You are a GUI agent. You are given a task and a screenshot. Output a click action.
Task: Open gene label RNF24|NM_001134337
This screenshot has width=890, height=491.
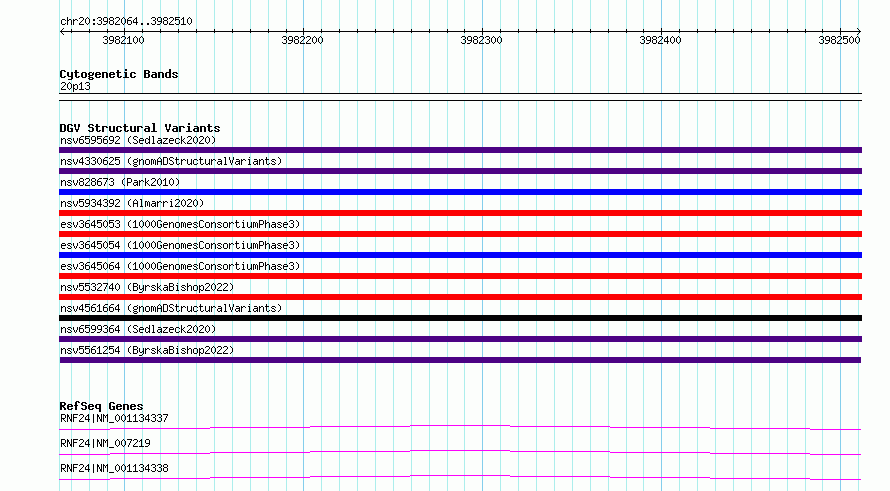point(114,418)
